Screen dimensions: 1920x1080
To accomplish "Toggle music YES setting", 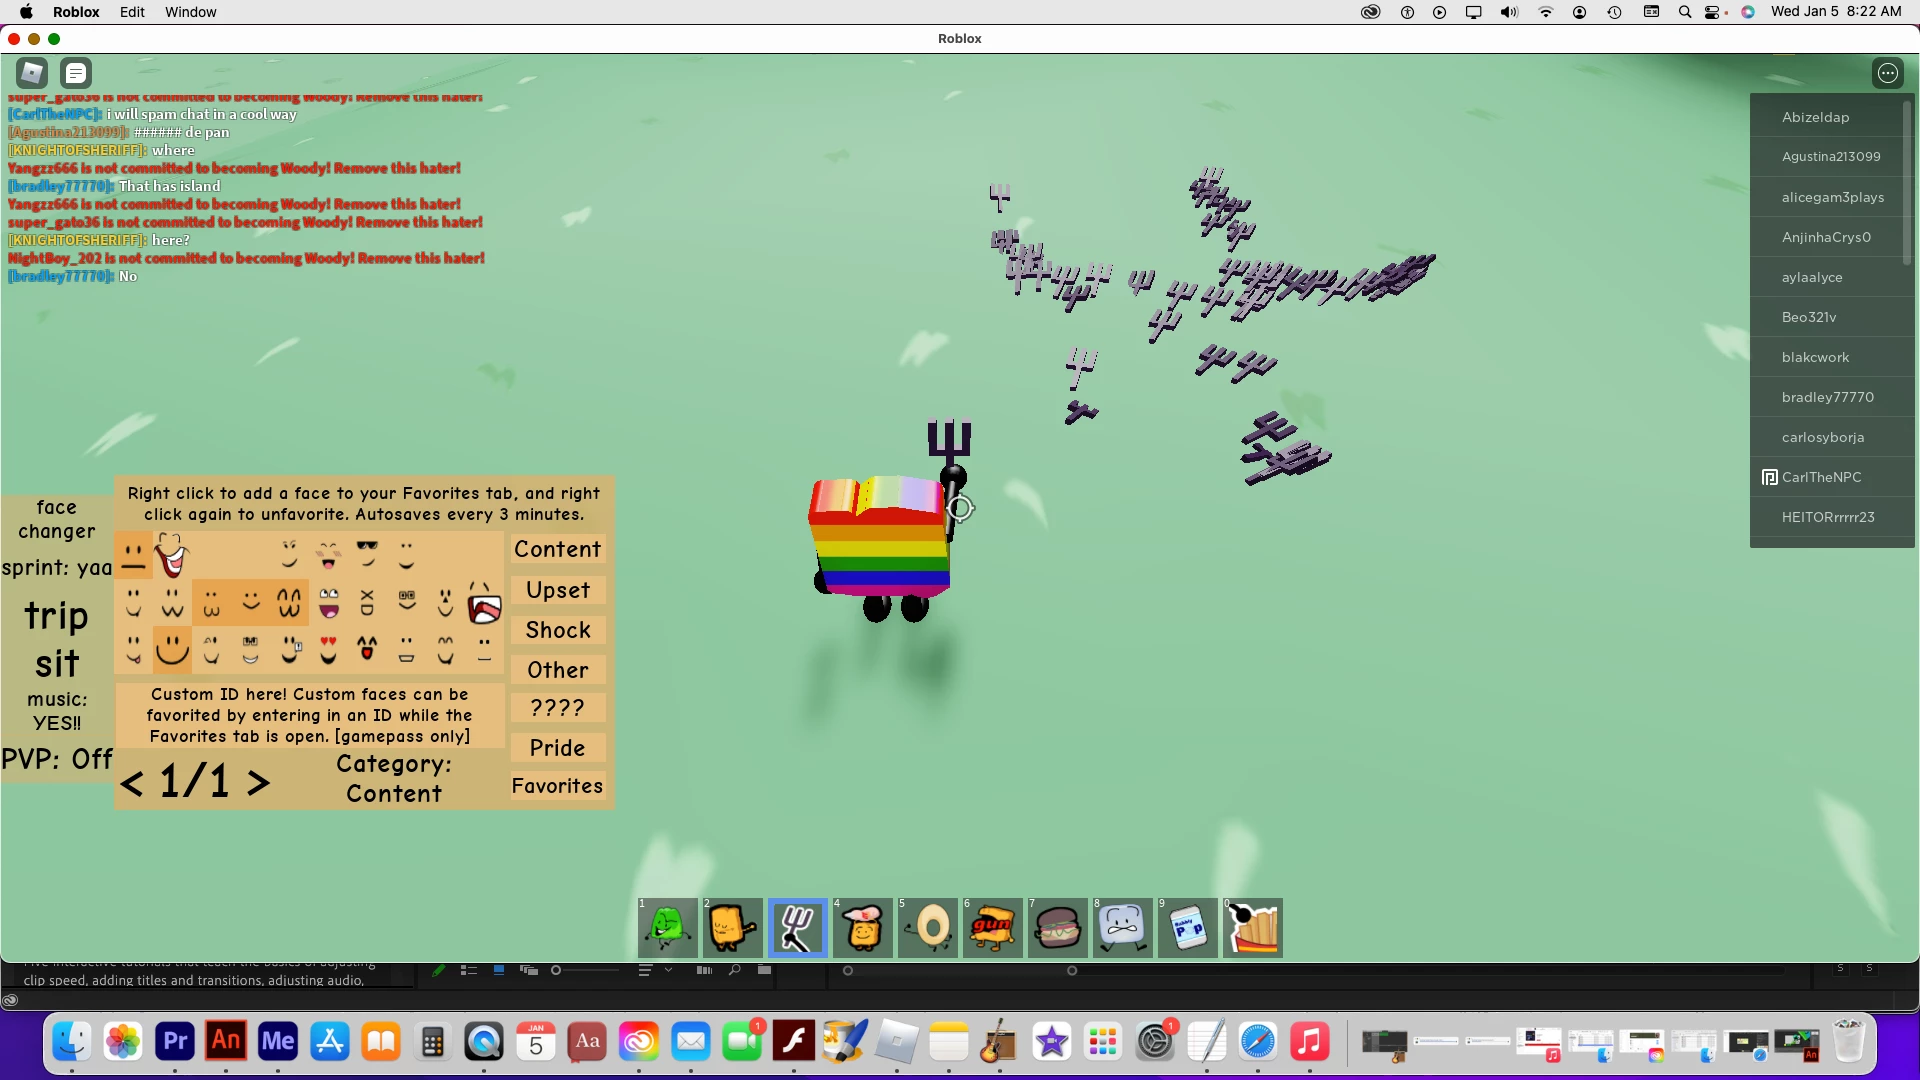I will point(57,711).
